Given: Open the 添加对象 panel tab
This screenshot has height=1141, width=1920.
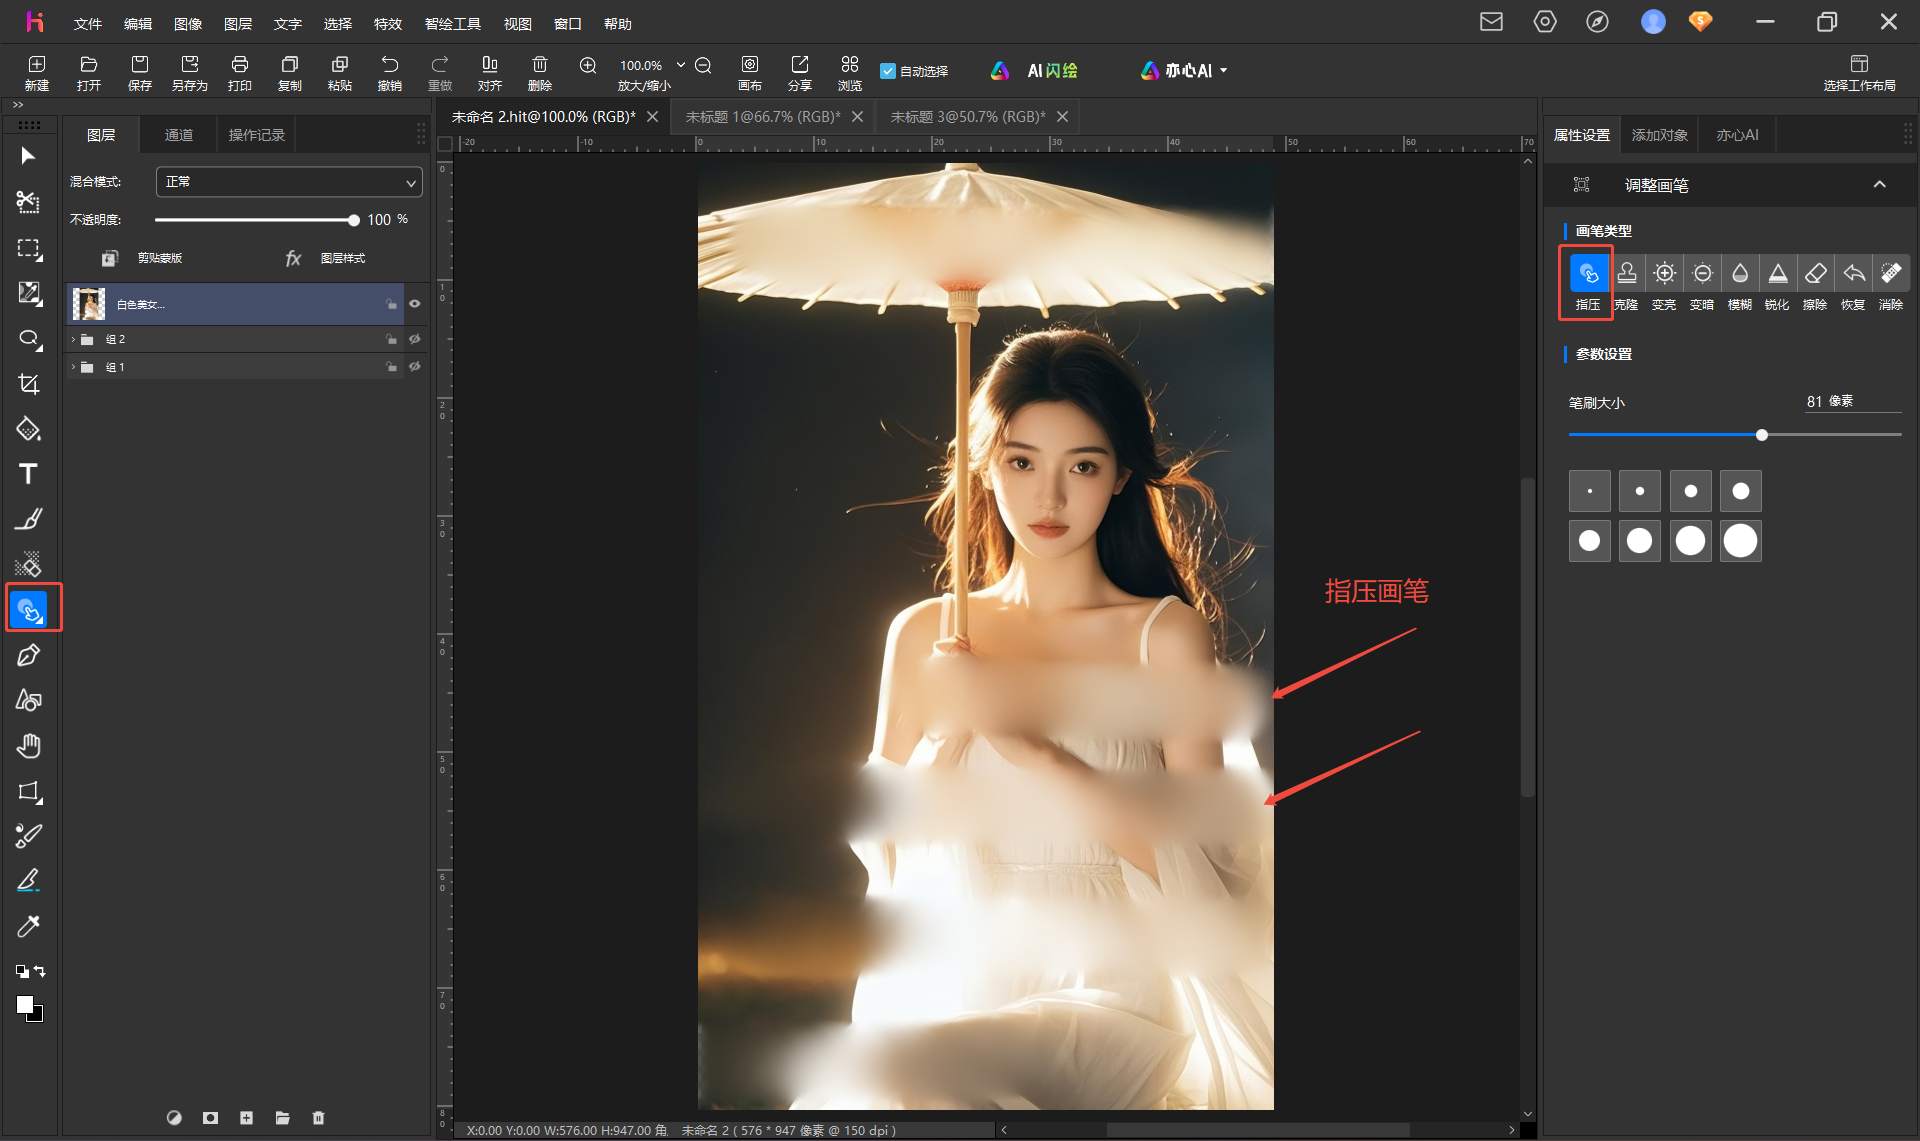Looking at the screenshot, I should pyautogui.click(x=1659, y=135).
